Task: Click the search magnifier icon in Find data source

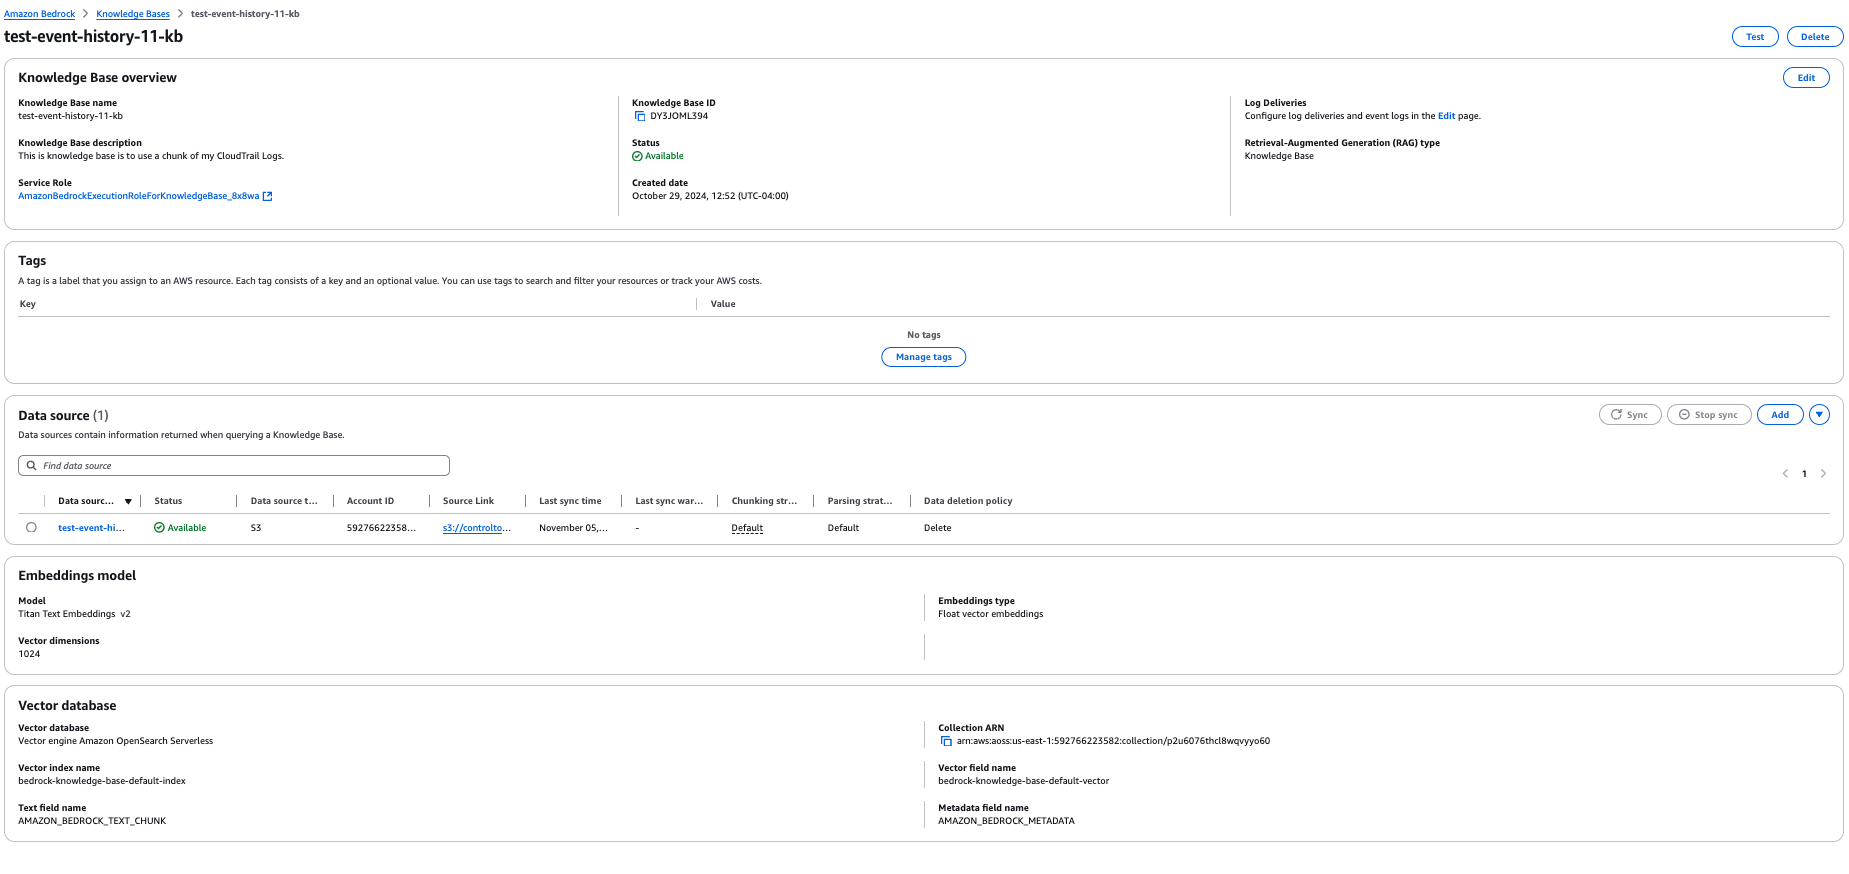Action: [x=32, y=466]
